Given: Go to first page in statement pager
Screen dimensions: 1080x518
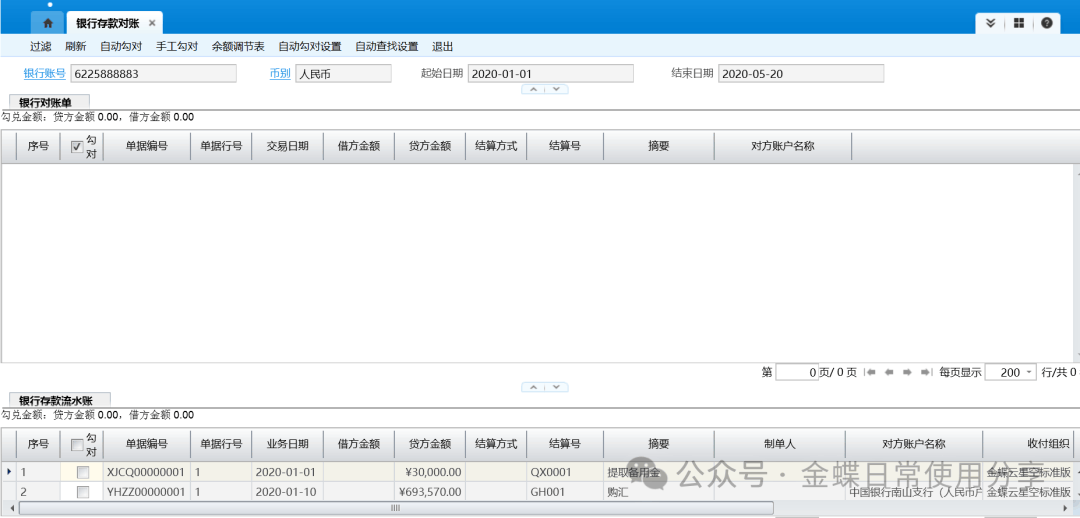Looking at the screenshot, I should pyautogui.click(x=871, y=372).
